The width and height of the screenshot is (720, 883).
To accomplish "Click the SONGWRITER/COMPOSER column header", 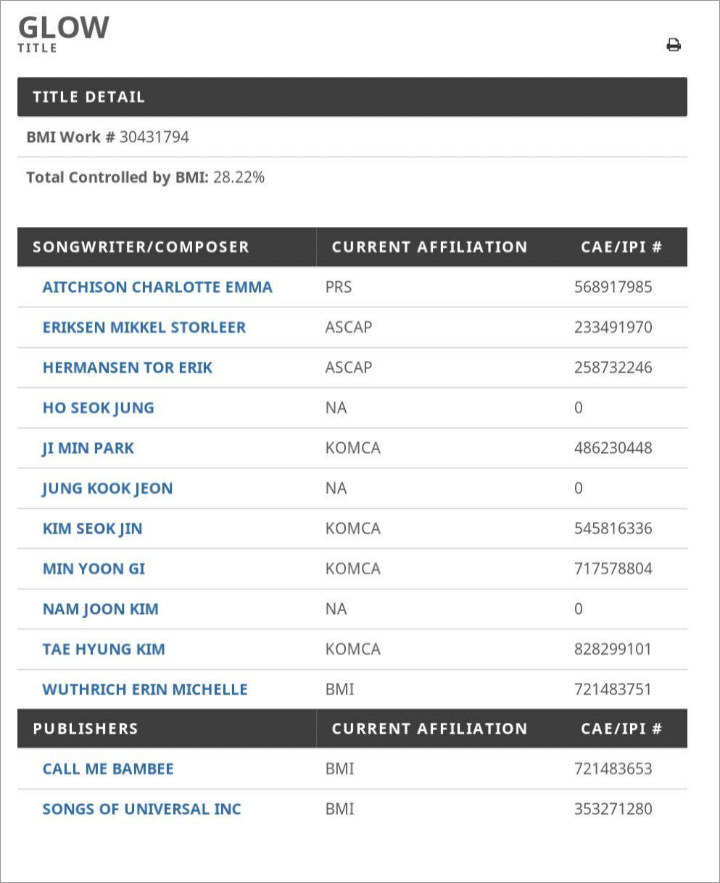I will tap(141, 247).
